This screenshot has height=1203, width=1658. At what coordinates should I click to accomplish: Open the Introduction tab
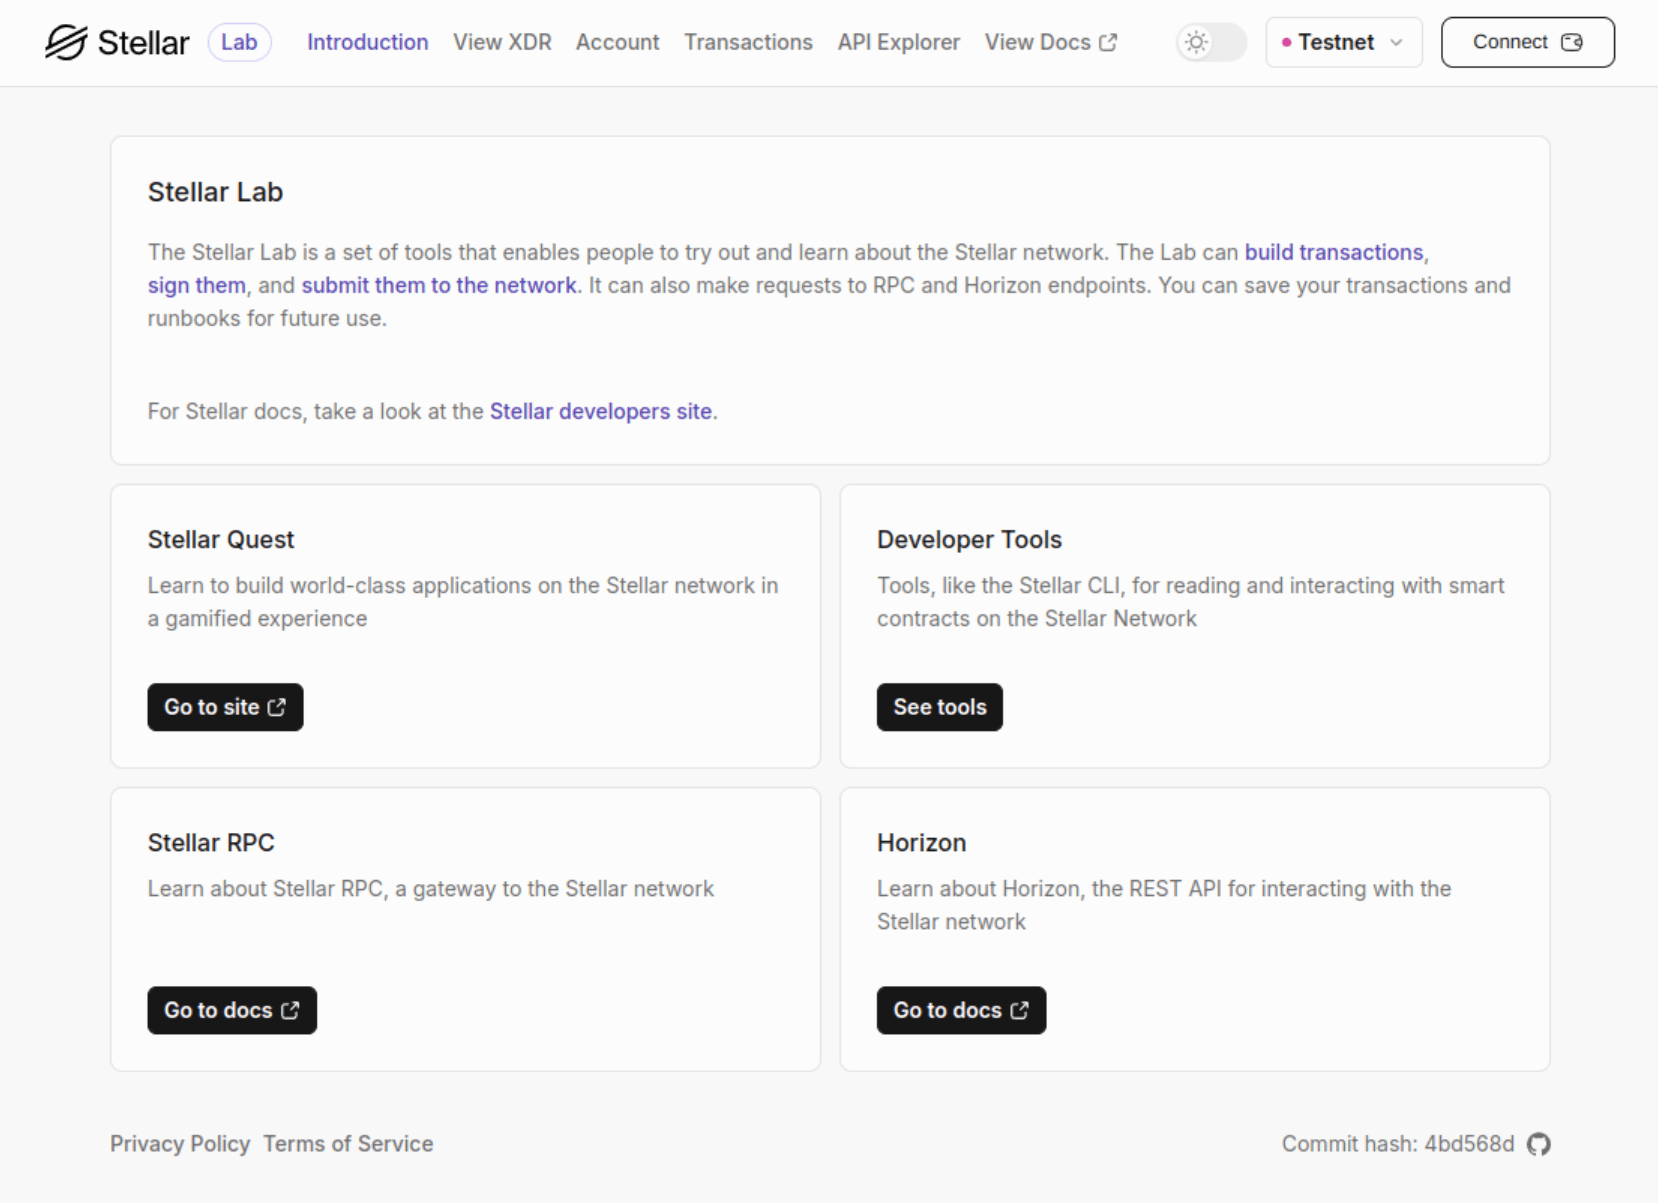click(x=367, y=42)
